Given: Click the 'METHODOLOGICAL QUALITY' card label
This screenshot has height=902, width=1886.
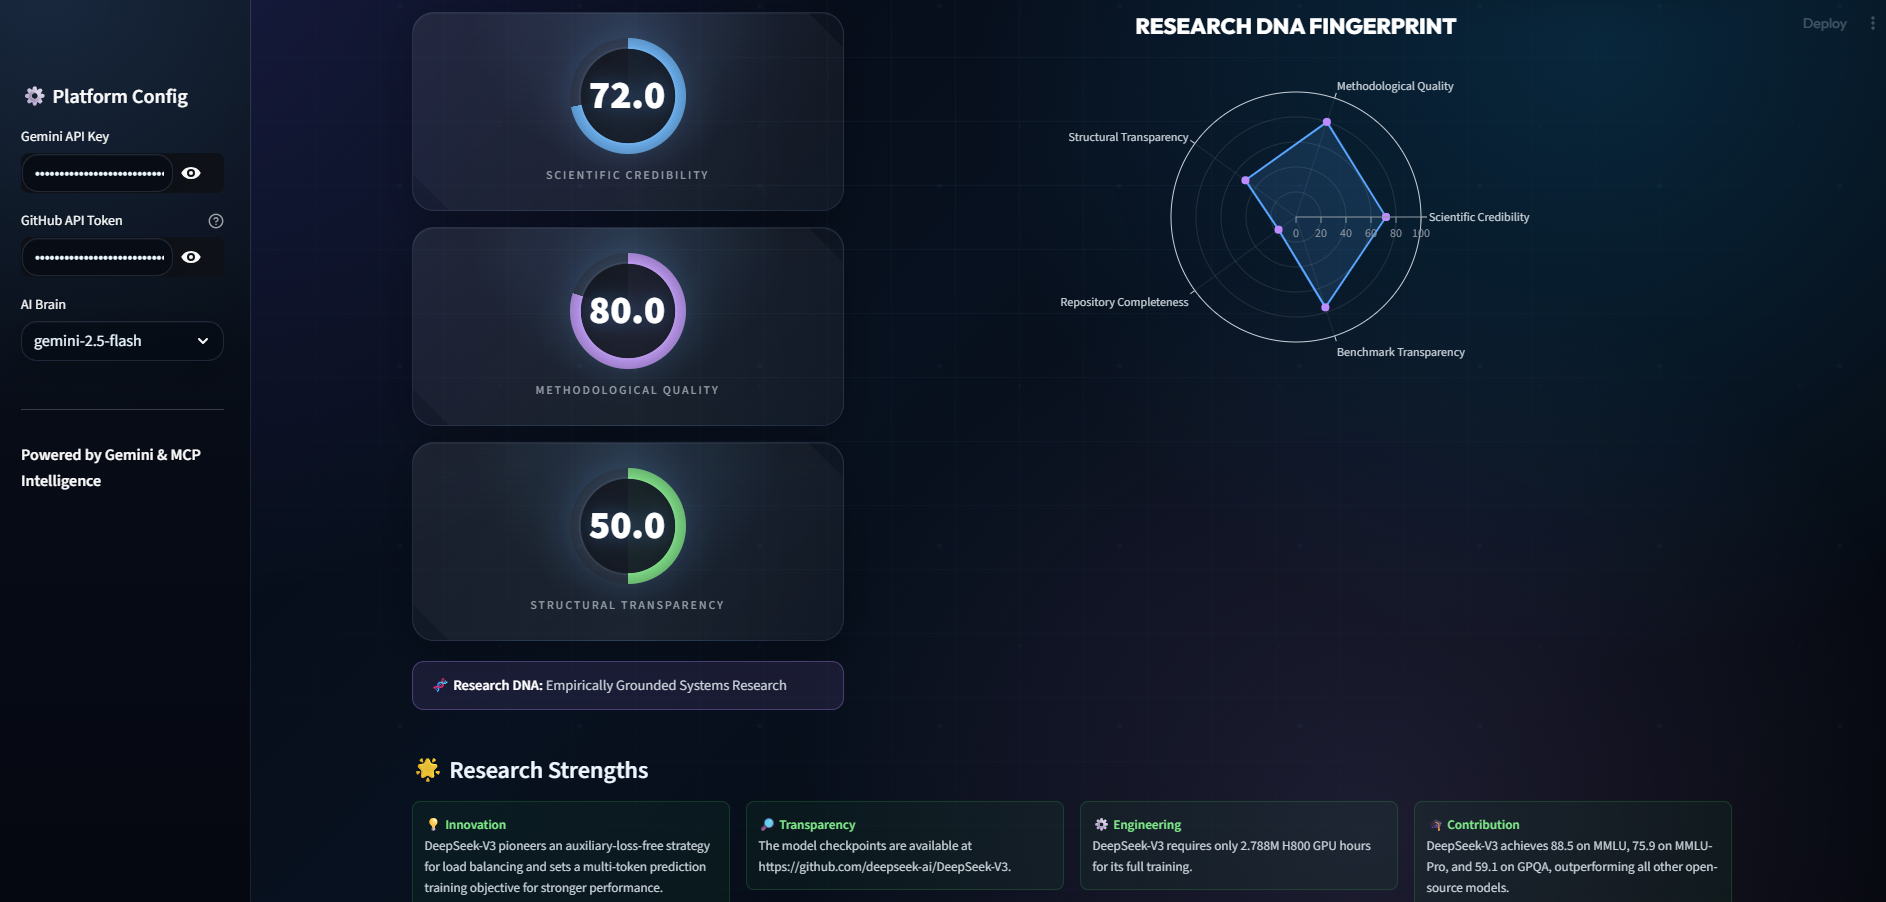Looking at the screenshot, I should click(x=627, y=390).
